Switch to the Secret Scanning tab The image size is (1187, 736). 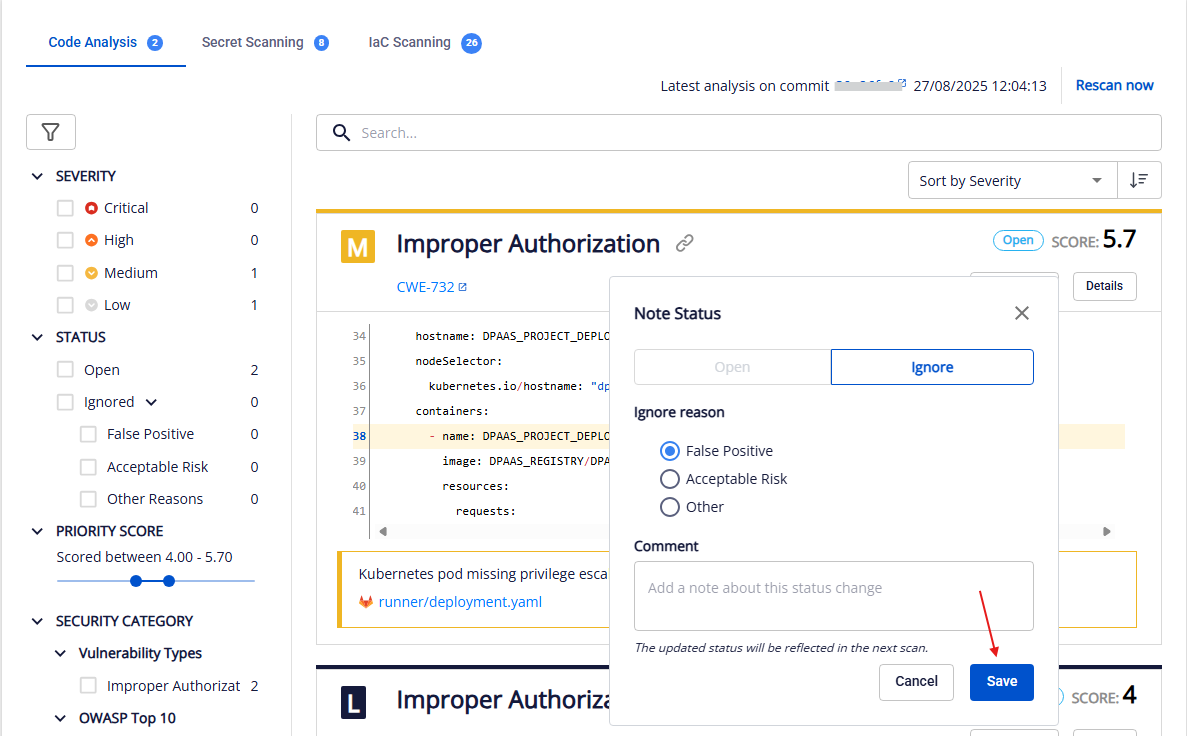point(253,43)
